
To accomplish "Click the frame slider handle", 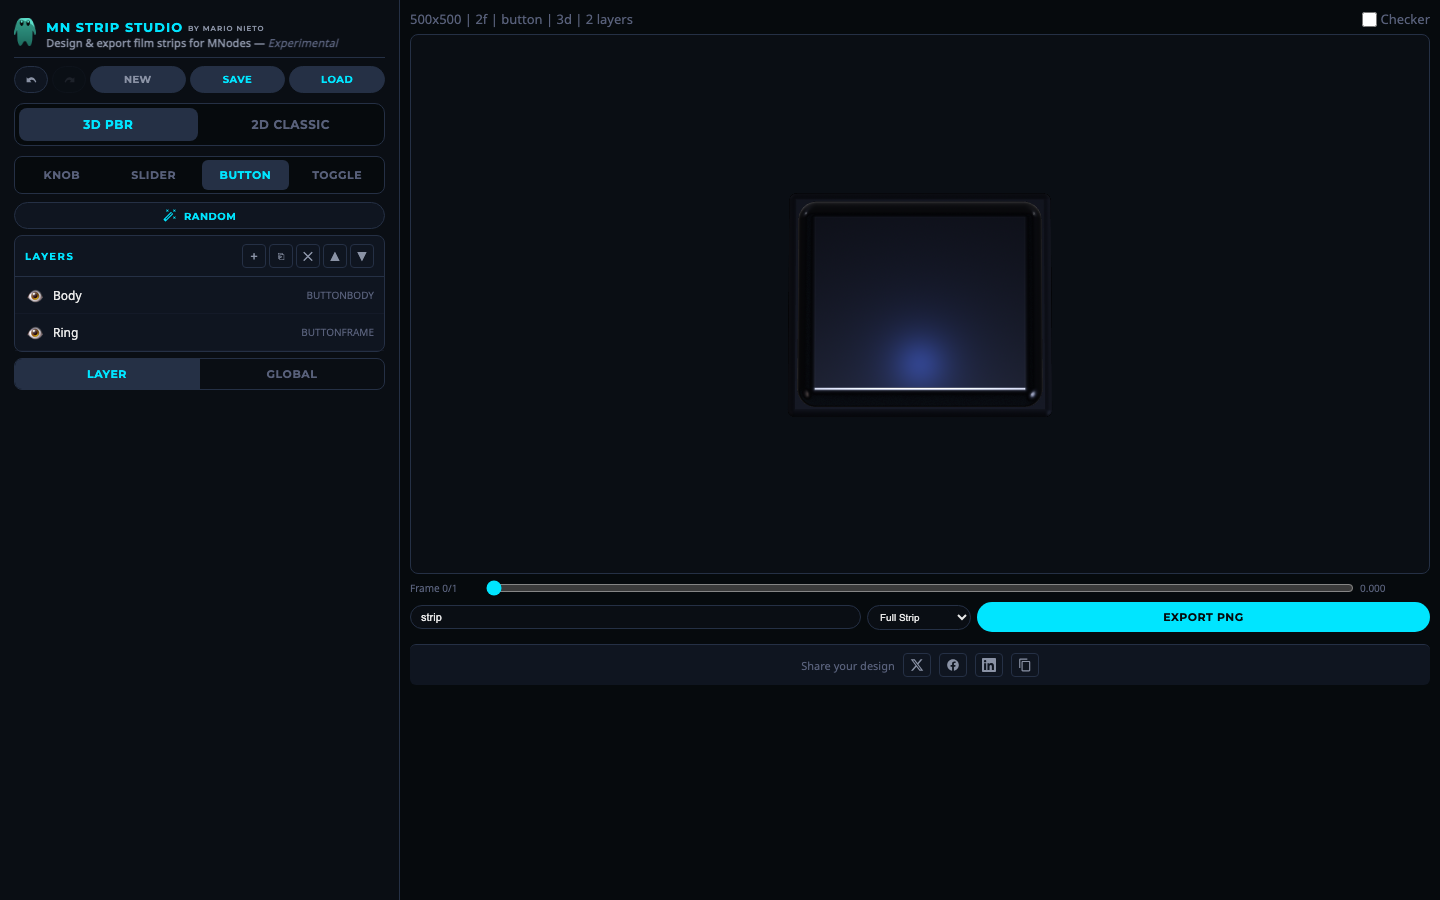I will coord(494,588).
